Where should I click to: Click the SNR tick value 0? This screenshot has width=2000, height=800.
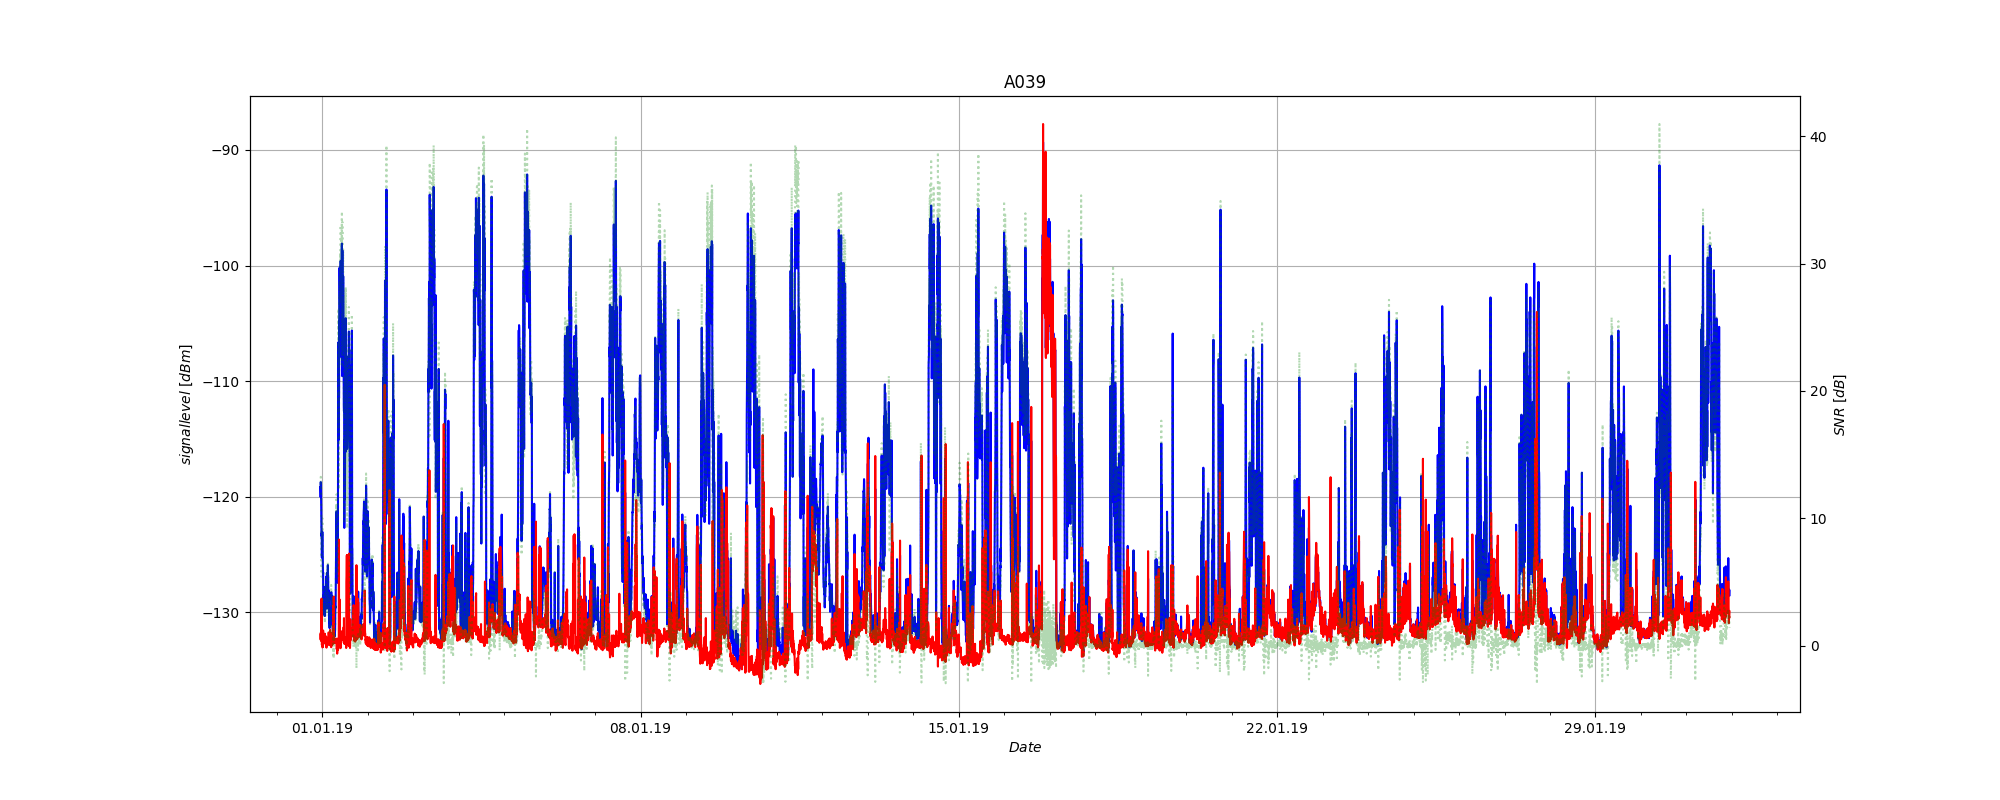point(1813,646)
